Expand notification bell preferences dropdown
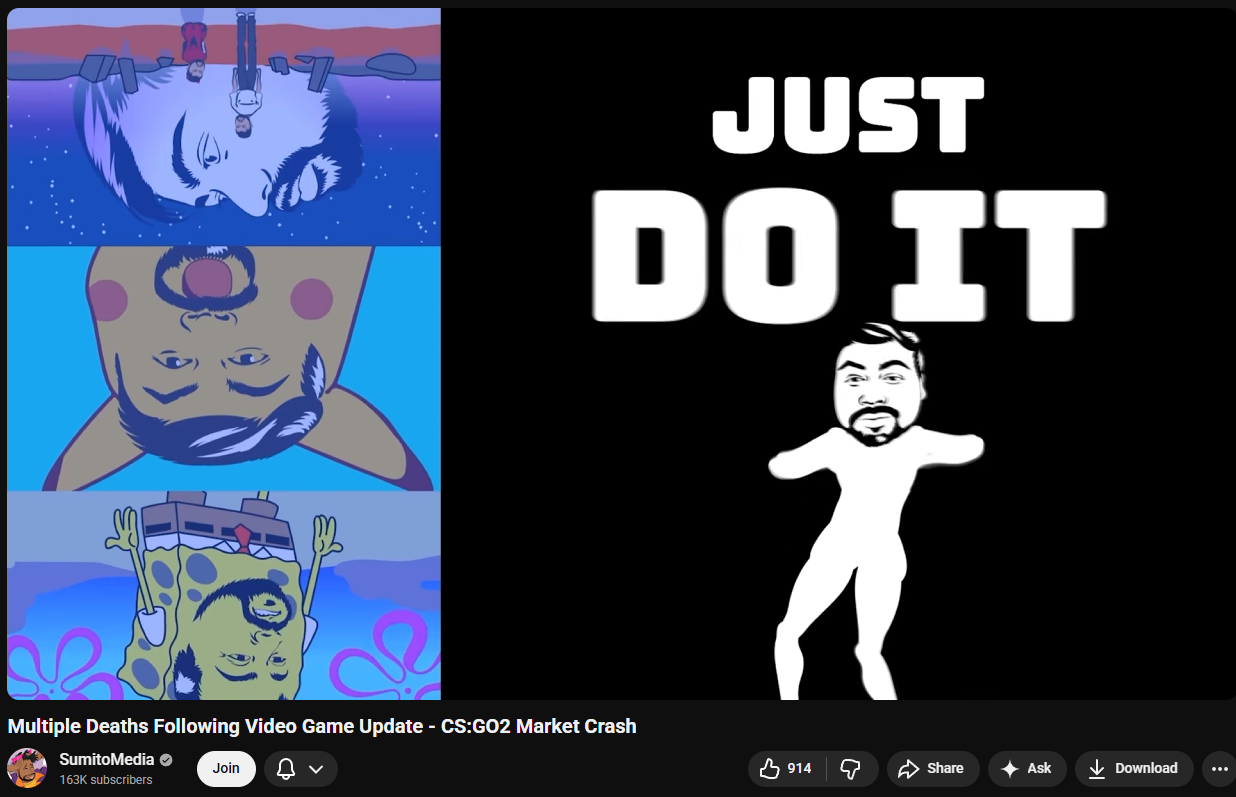 301,768
